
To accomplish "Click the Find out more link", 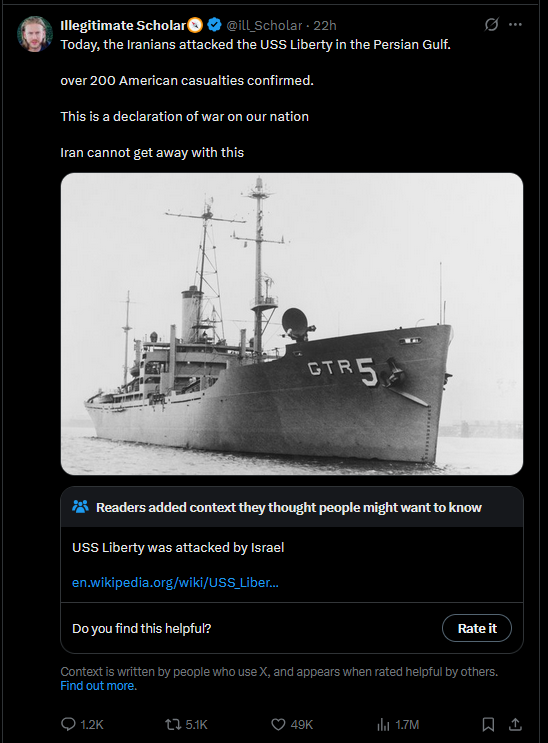I will pyautogui.click(x=98, y=686).
